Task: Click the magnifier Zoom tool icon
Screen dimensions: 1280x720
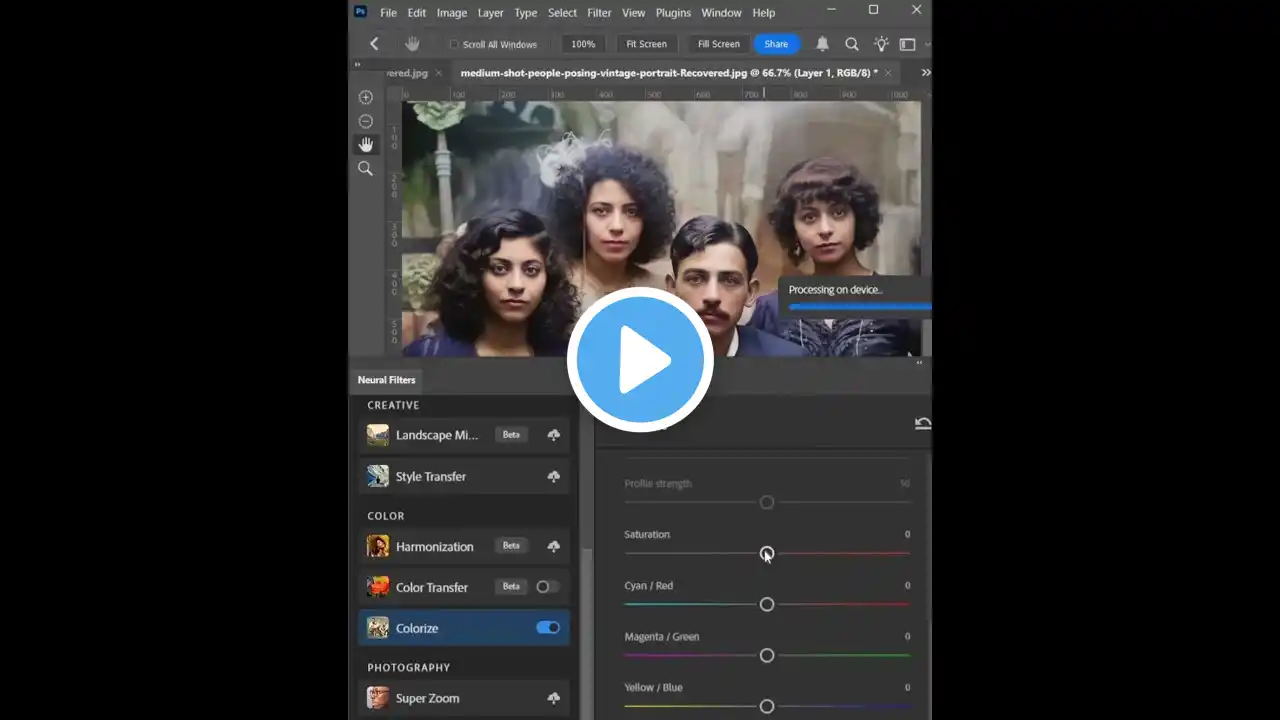Action: coord(366,169)
